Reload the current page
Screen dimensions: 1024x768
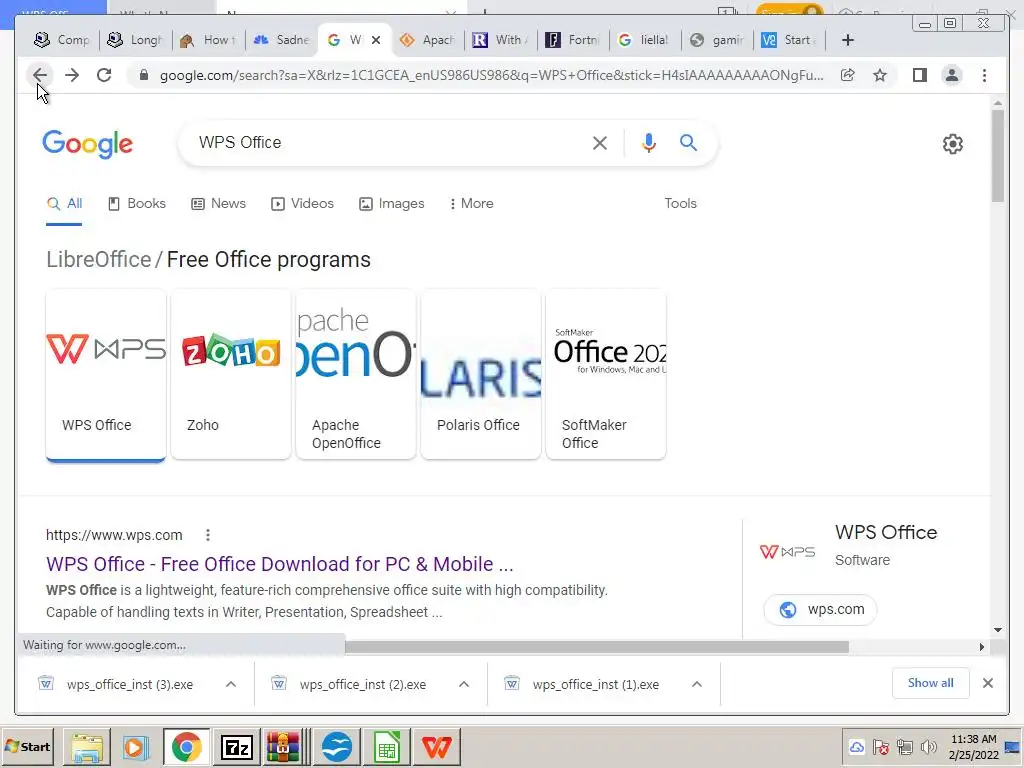pyautogui.click(x=104, y=75)
